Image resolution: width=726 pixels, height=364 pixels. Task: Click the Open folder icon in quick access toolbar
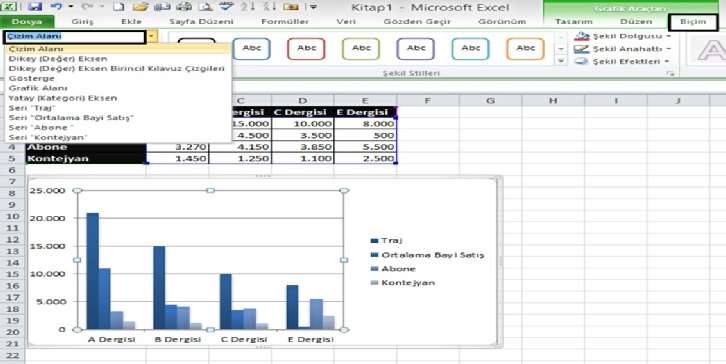[140, 7]
